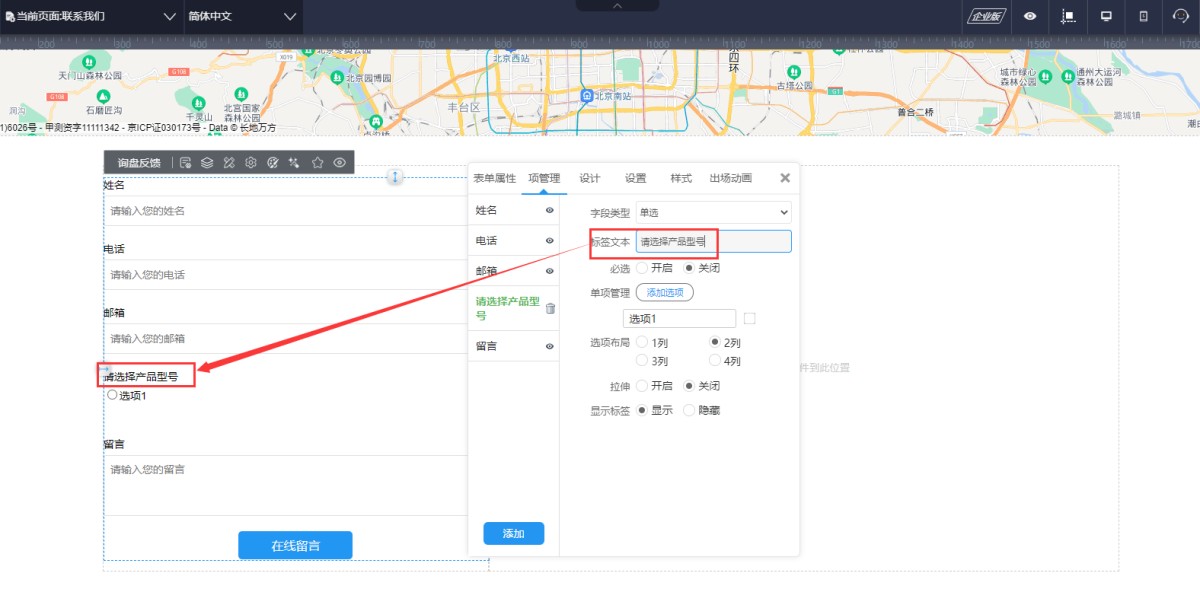The height and width of the screenshot is (589, 1200).
Task: Toggle visibility of the 姓名 field
Action: [549, 211]
